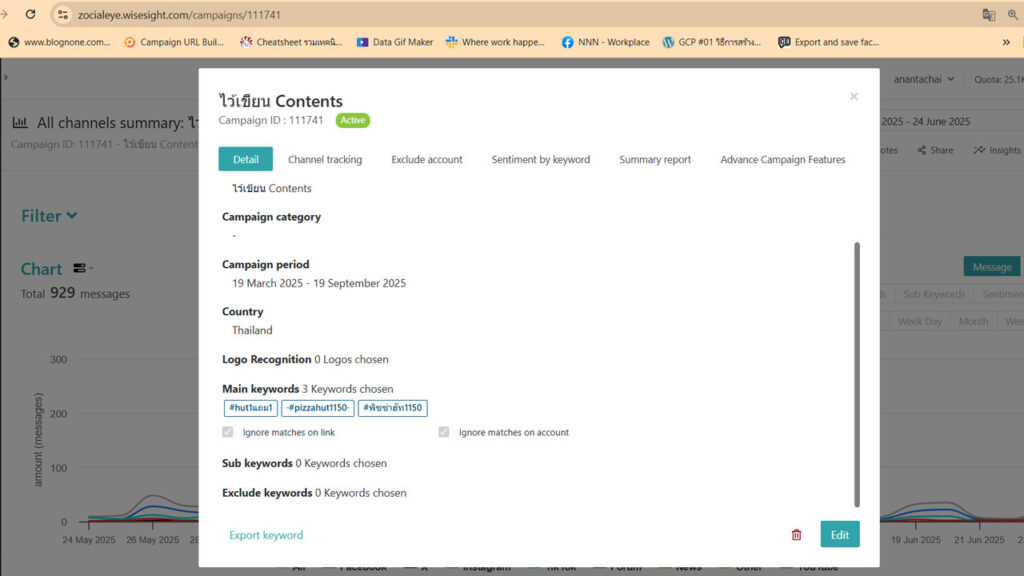Open NNN - Workplace bookmark
Viewport: 1024px width, 576px height.
(605, 42)
